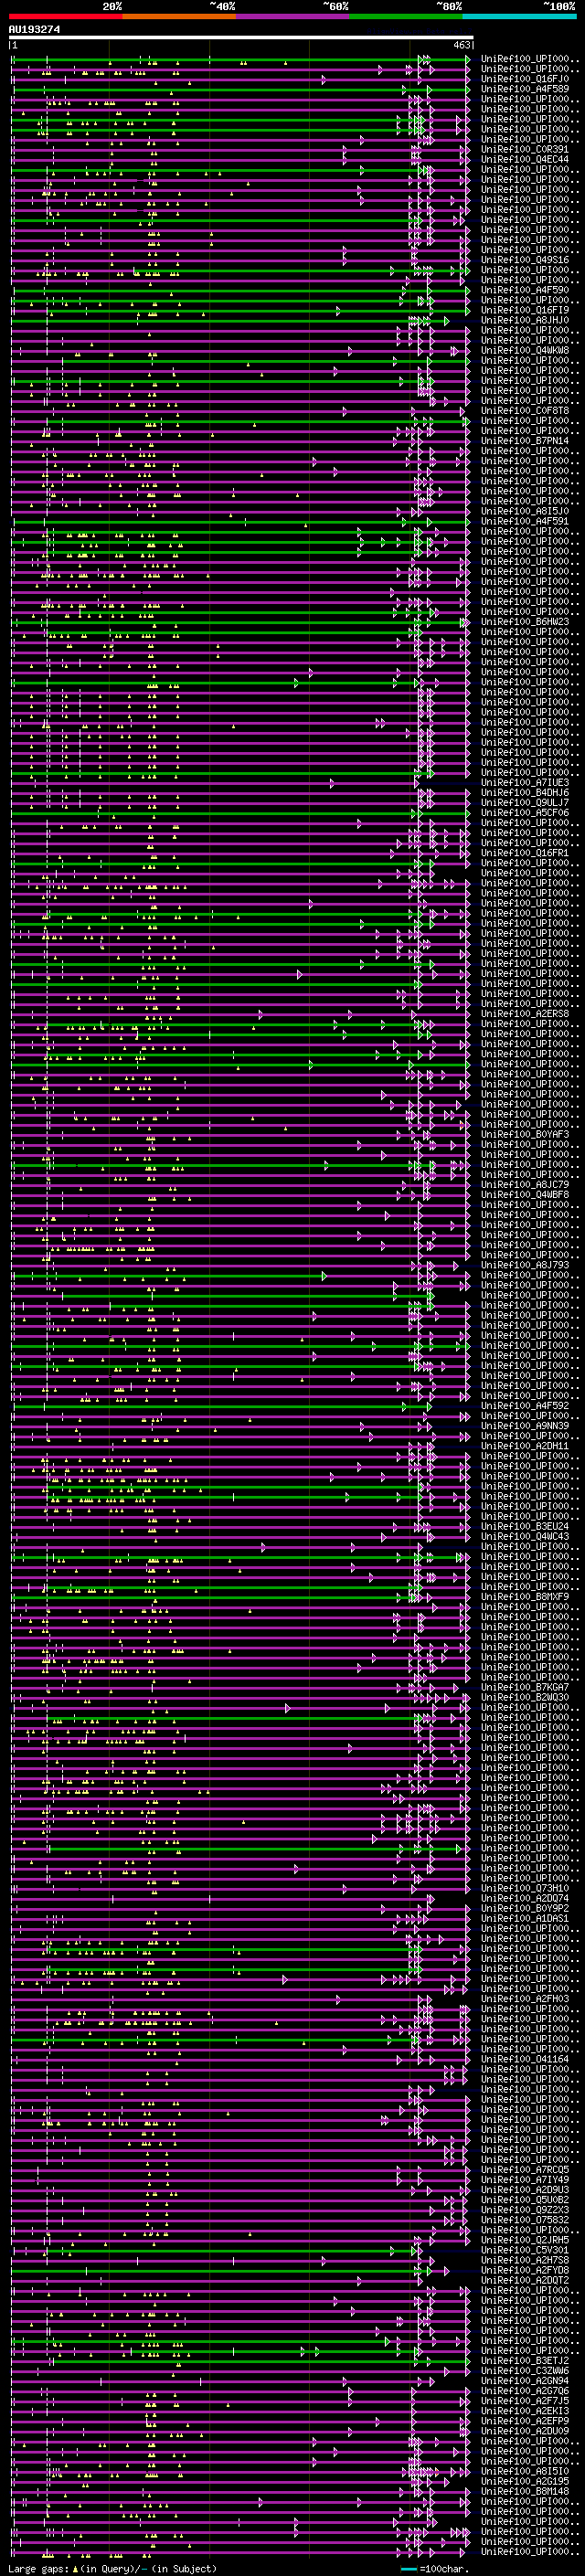The width and height of the screenshot is (585, 2576).
Task: Click the UniRef100_A2FYD8 entry
Action: point(524,2270)
